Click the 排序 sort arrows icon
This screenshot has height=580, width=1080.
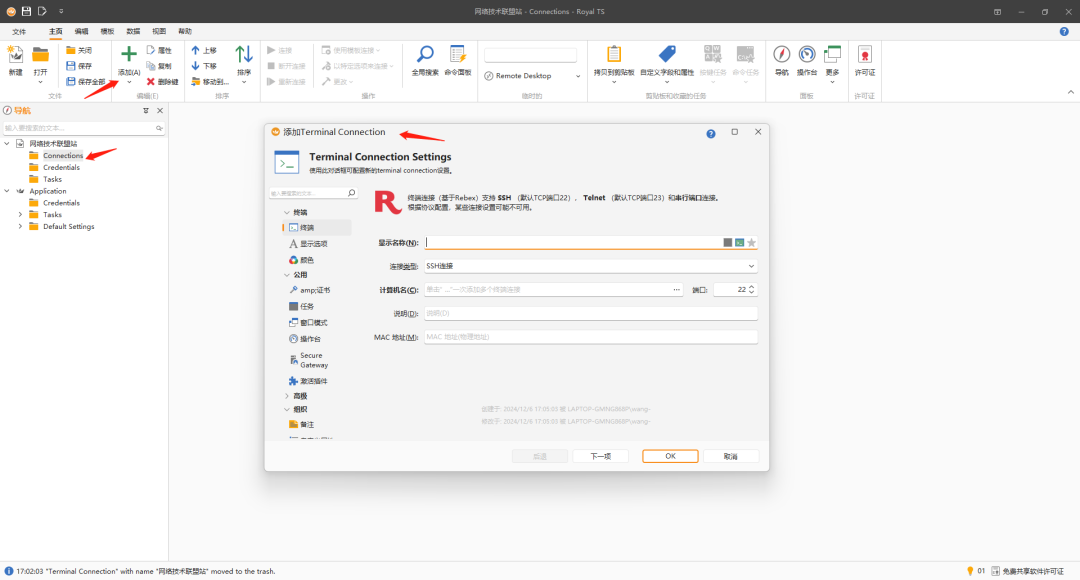[244, 54]
